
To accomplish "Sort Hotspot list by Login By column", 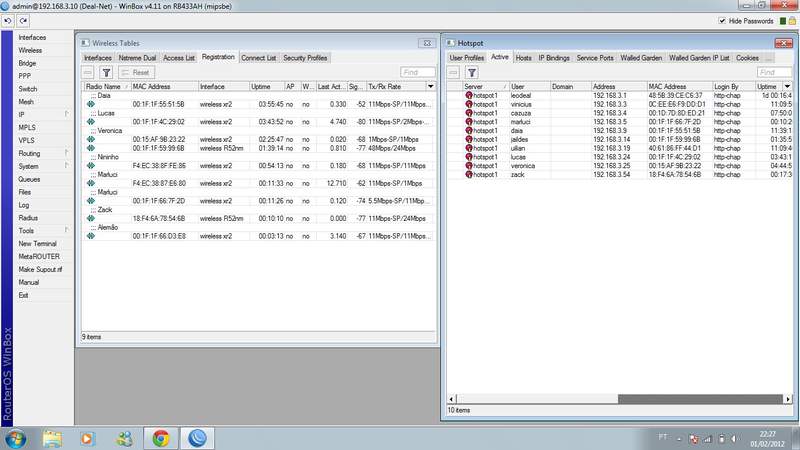I will point(733,87).
